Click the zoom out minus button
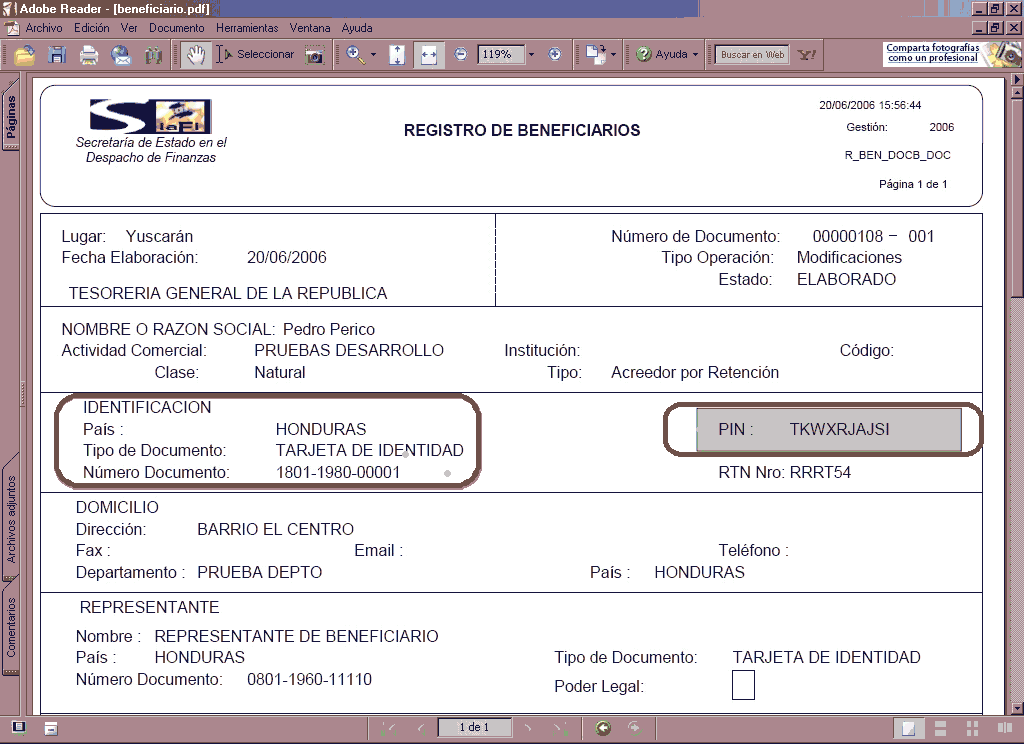1024x744 pixels. pyautogui.click(x=460, y=55)
